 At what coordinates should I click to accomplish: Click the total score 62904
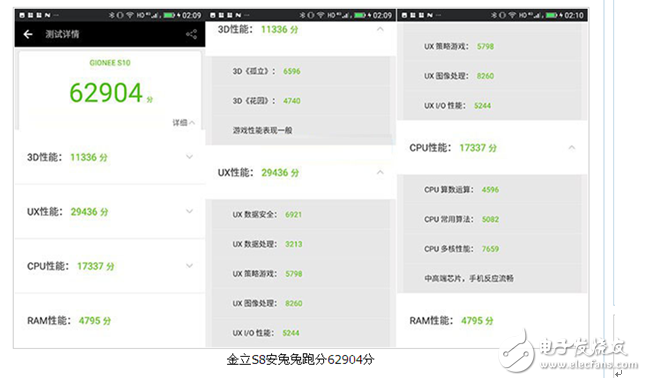(x=106, y=92)
